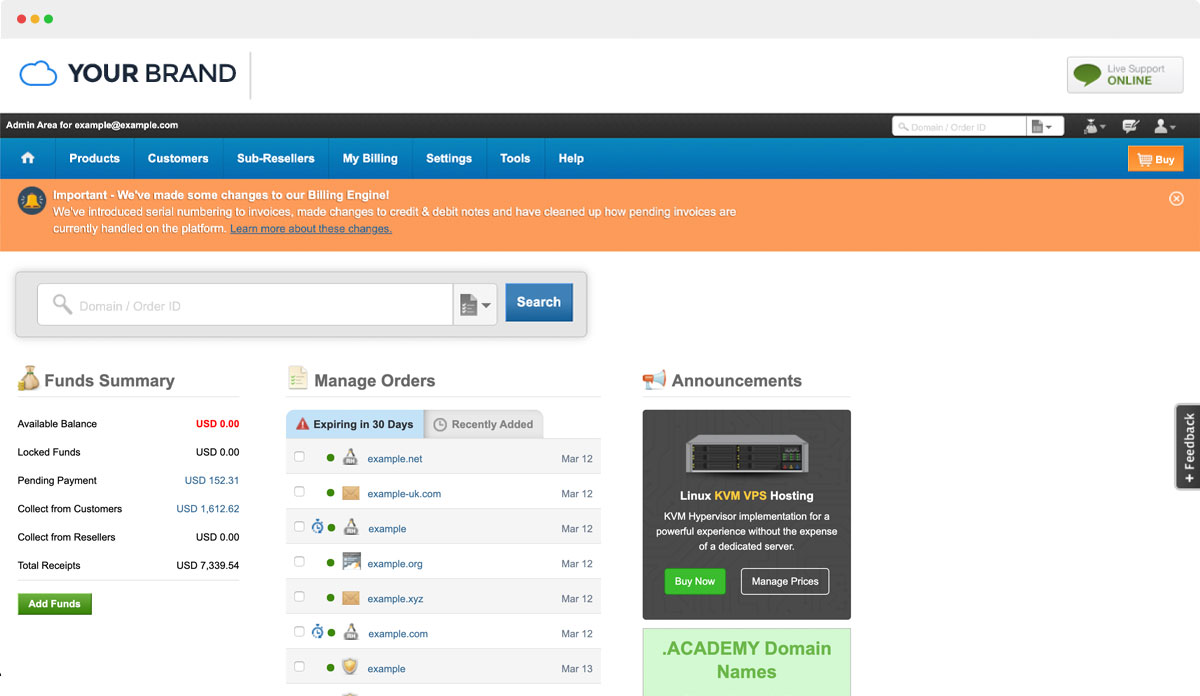1200x696 pixels.
Task: Open the Feedback side tab
Action: tap(1188, 447)
